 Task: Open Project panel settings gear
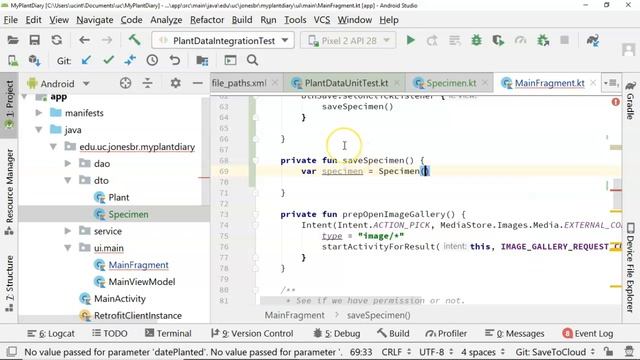tap(176, 83)
